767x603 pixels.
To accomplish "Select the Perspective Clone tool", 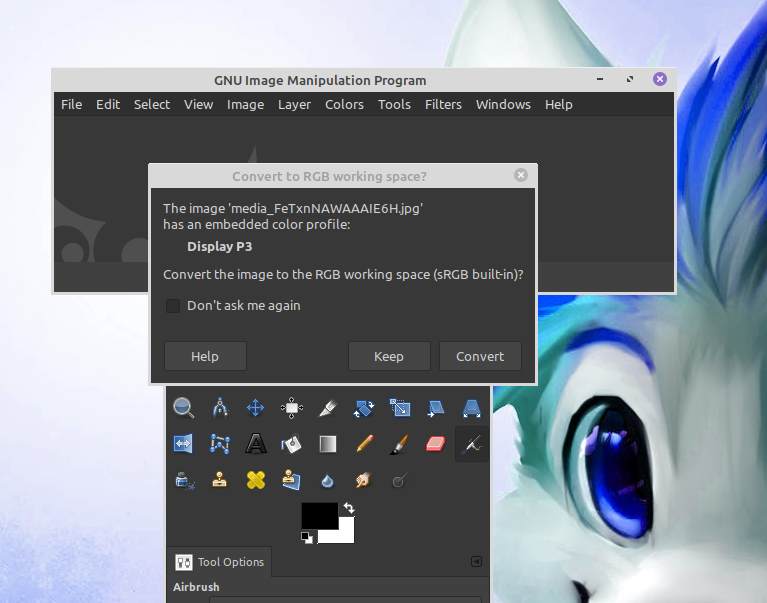I will [292, 480].
